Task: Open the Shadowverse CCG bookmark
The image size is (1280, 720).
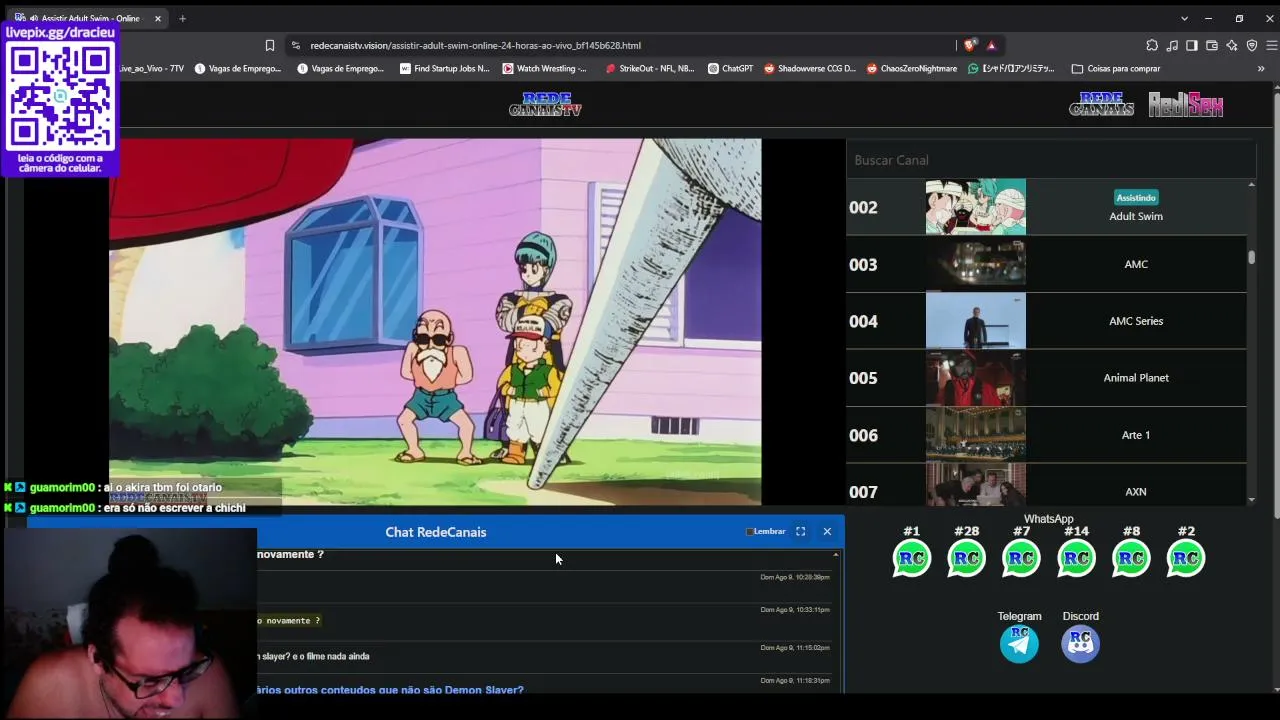Action: (810, 69)
